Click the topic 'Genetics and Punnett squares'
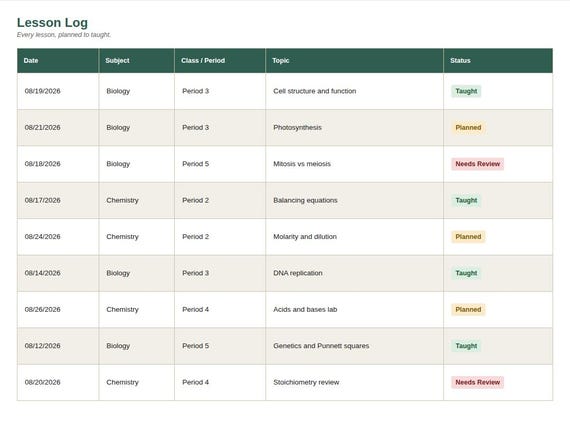The height and width of the screenshot is (422, 570). click(321, 346)
